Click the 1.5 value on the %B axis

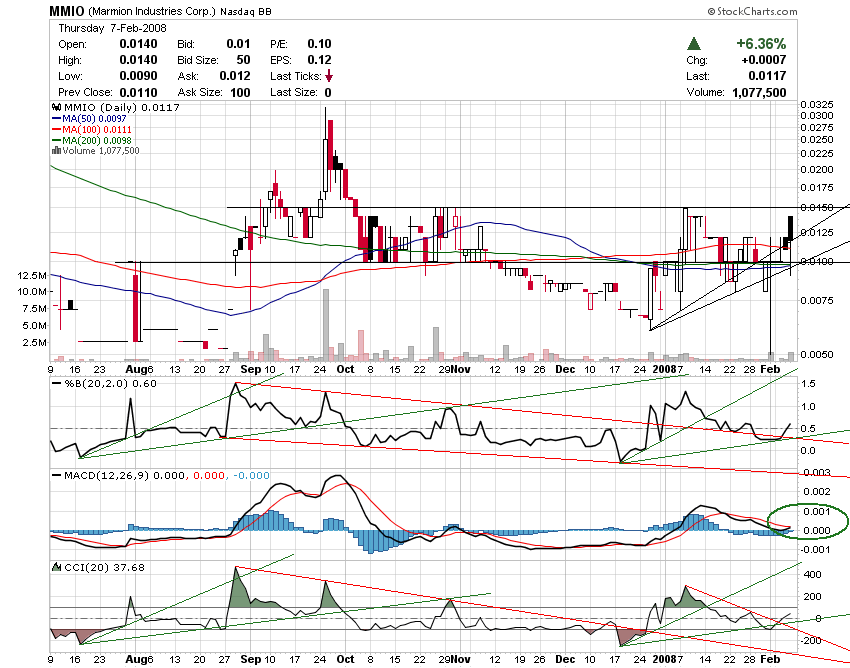[808, 384]
